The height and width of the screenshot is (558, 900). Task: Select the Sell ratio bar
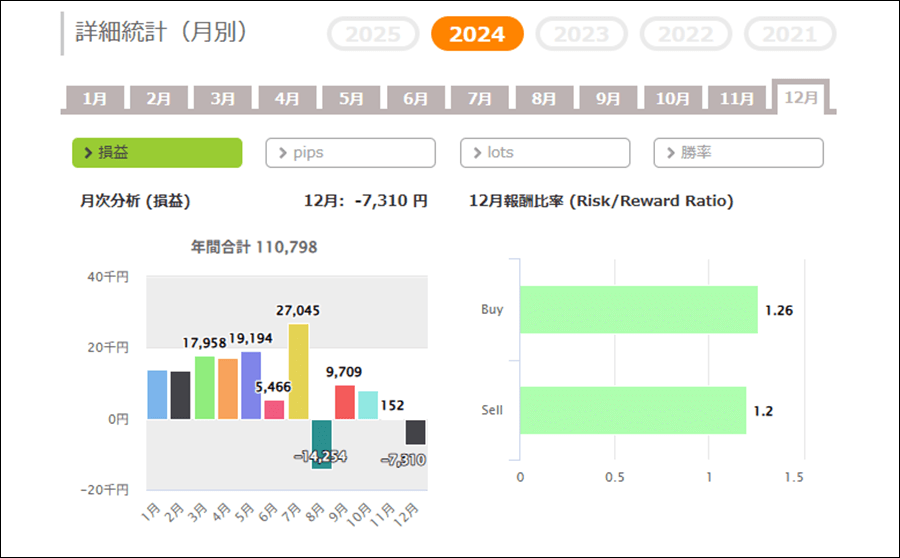point(632,410)
